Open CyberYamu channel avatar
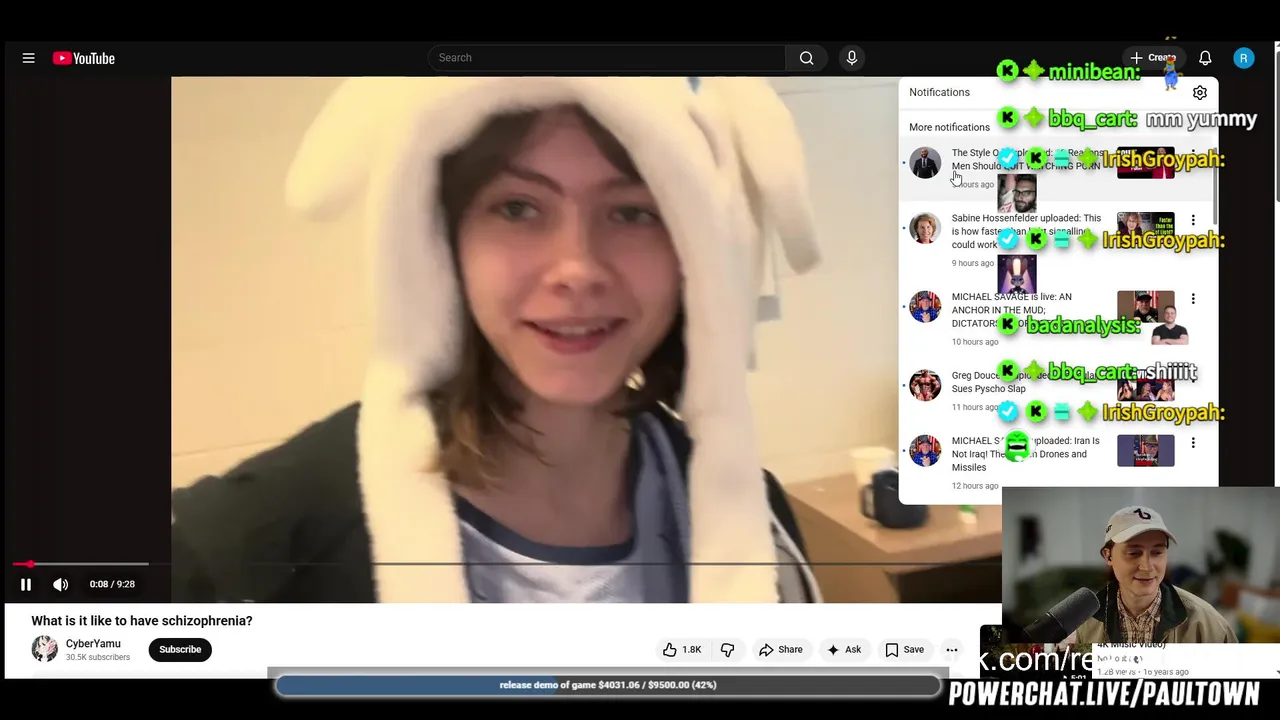1280x720 pixels. (45, 649)
